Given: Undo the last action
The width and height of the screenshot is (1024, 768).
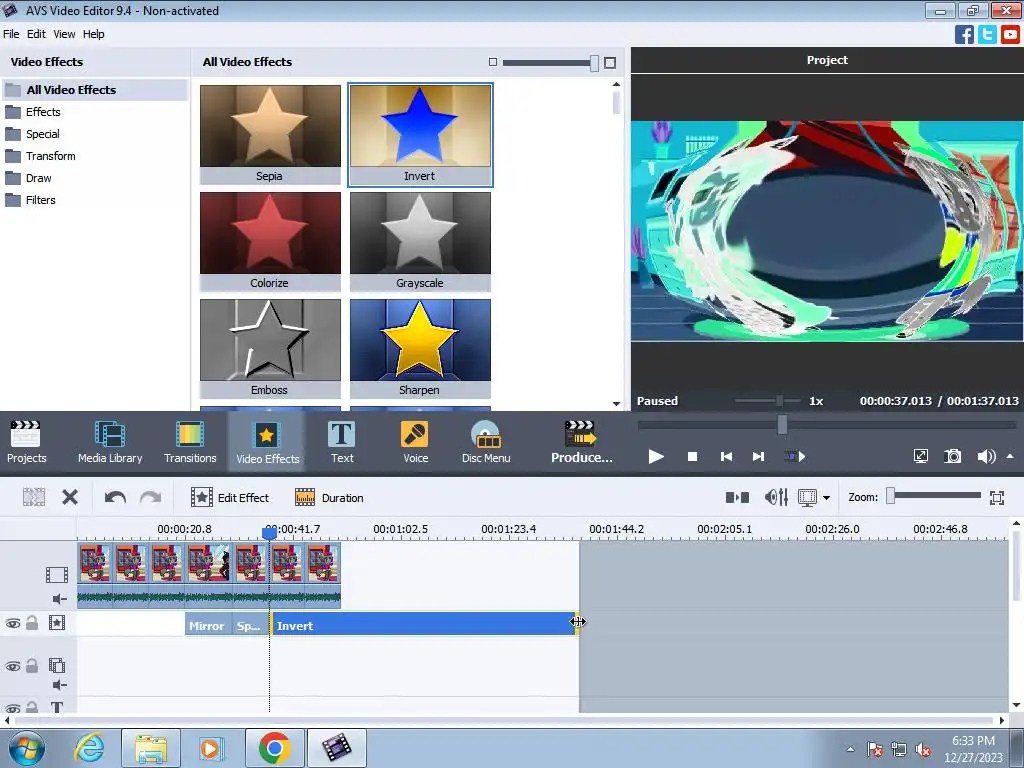Looking at the screenshot, I should pos(115,498).
